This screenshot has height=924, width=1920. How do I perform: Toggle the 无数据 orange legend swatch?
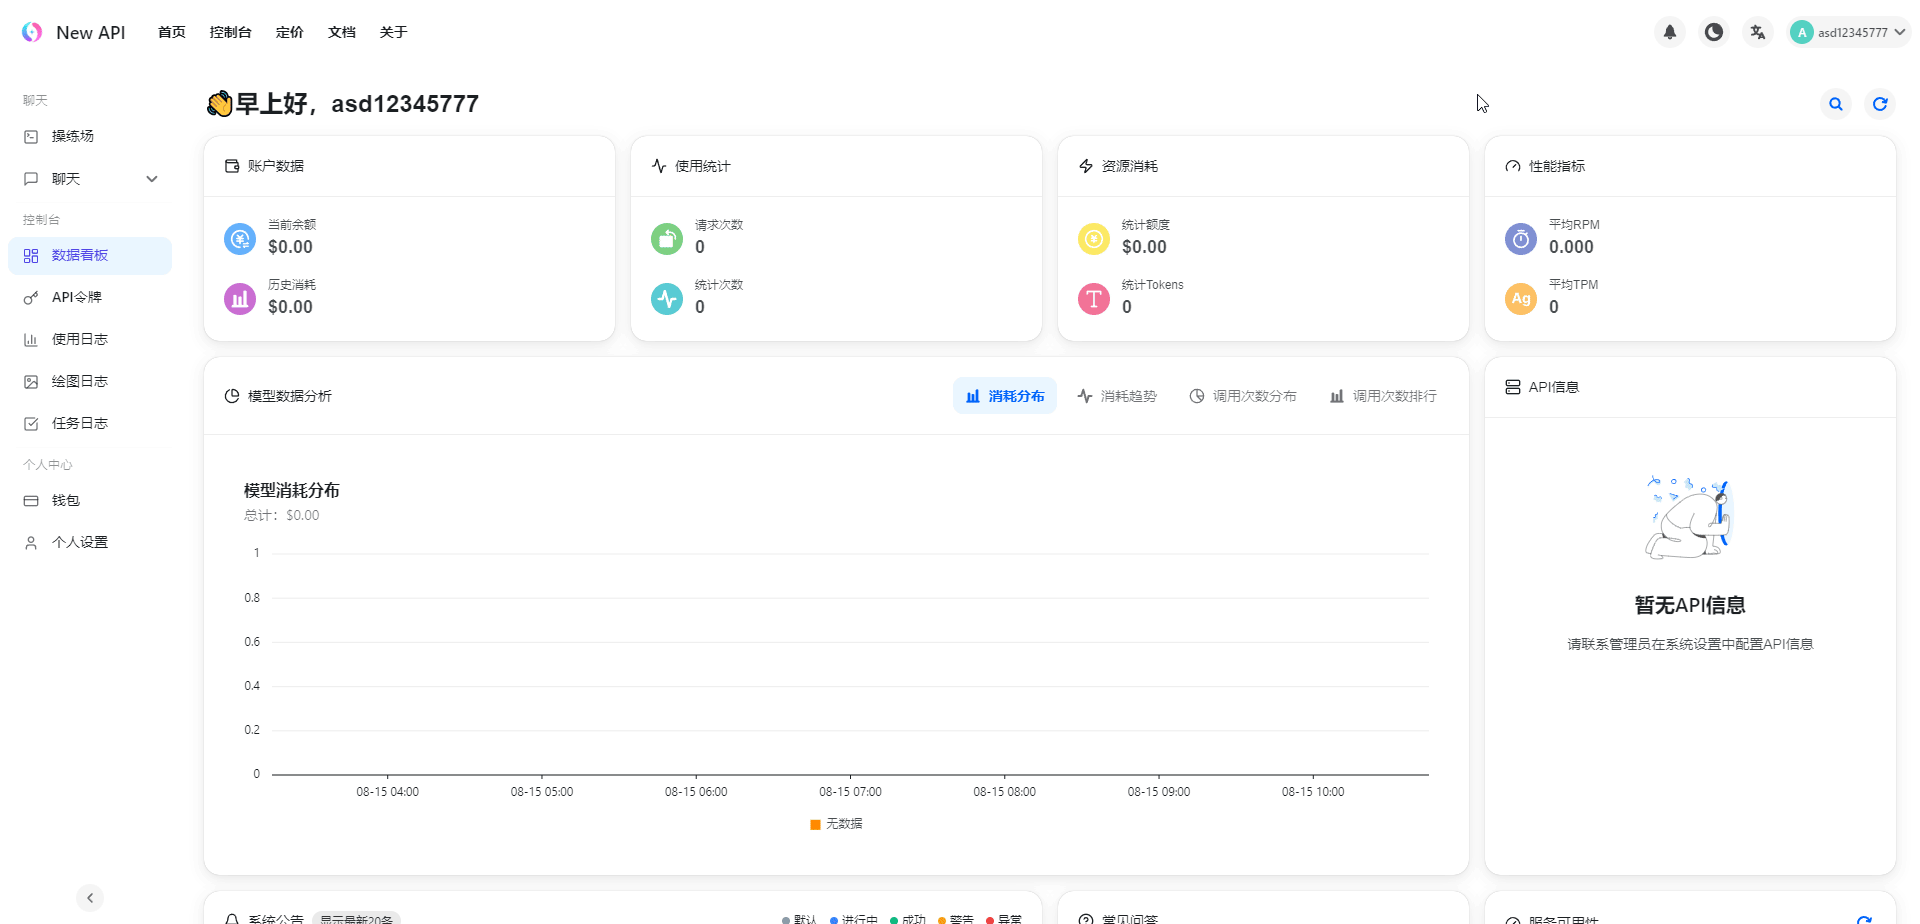point(815,824)
